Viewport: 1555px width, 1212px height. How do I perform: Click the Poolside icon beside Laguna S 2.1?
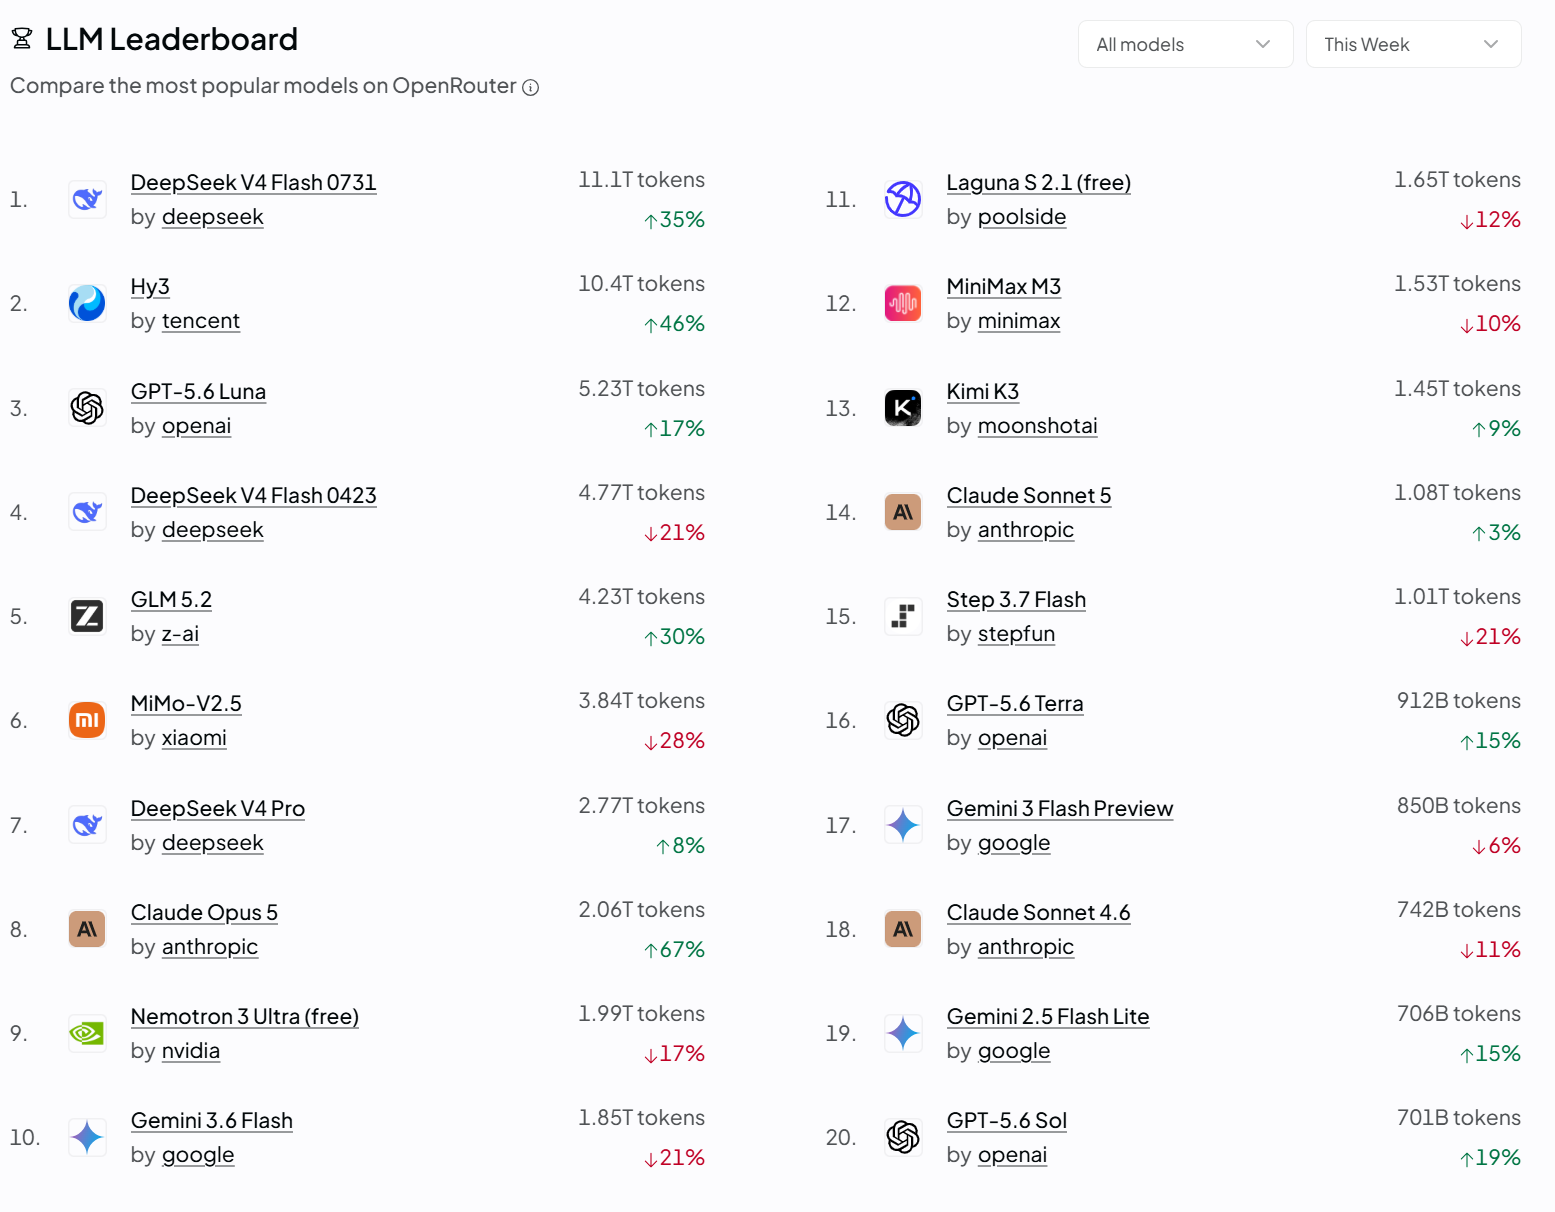pos(903,199)
